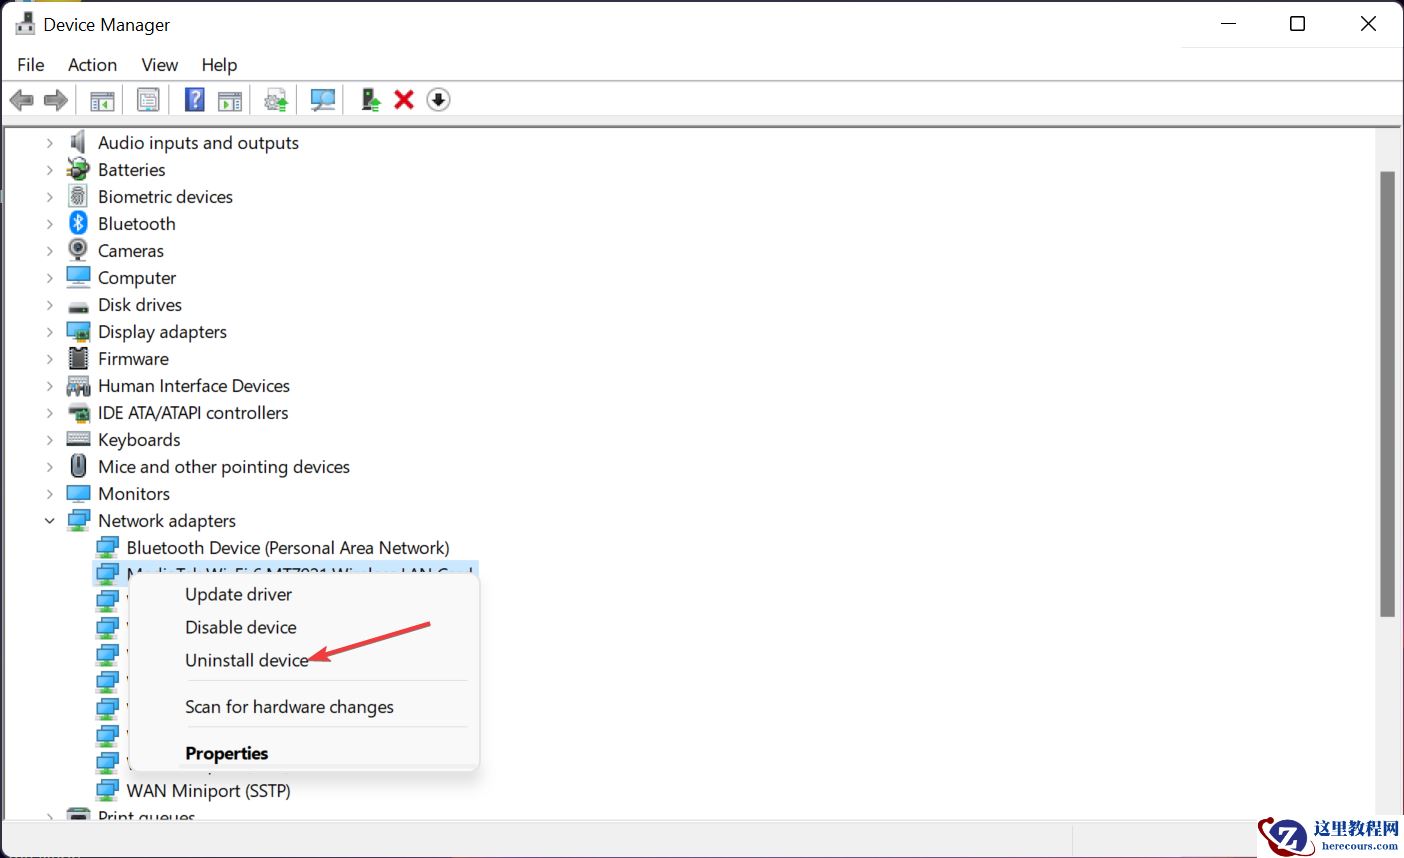1404x858 pixels.
Task: Choose Scan for hardware changes in context menu
Action: pos(305,707)
